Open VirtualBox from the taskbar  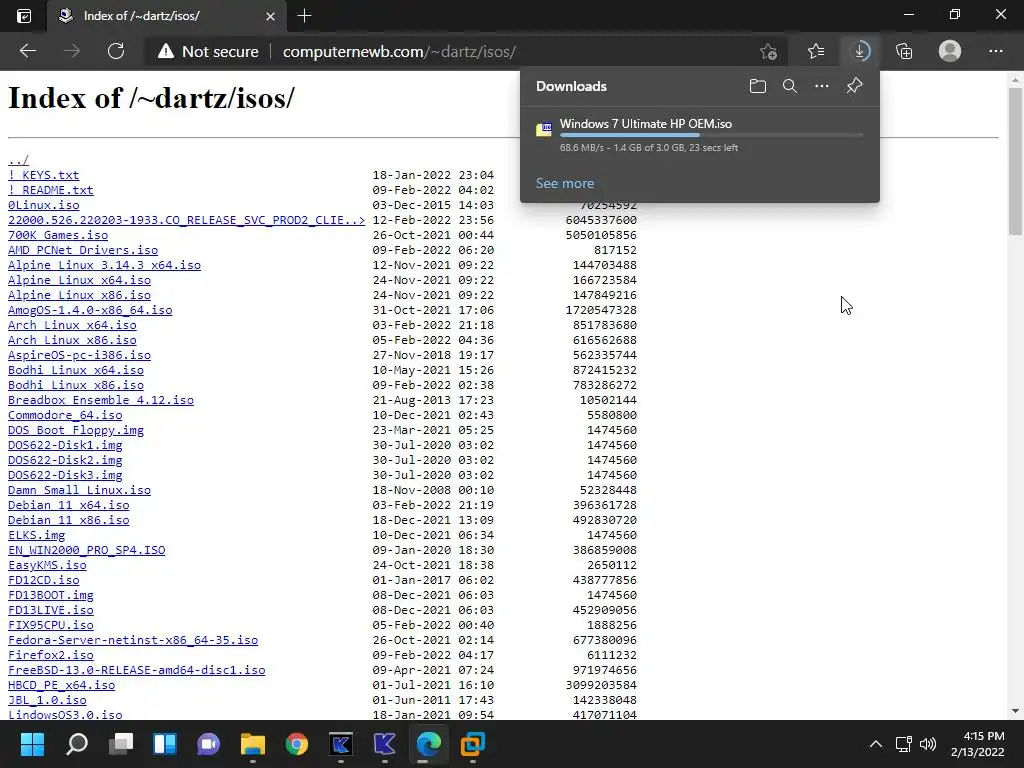tap(473, 744)
